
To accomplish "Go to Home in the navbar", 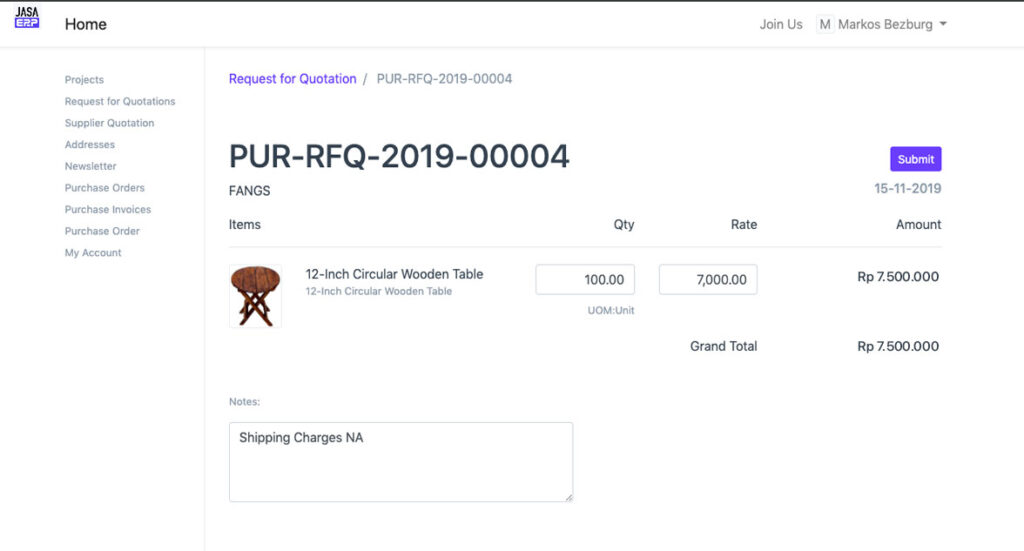I will click(85, 24).
